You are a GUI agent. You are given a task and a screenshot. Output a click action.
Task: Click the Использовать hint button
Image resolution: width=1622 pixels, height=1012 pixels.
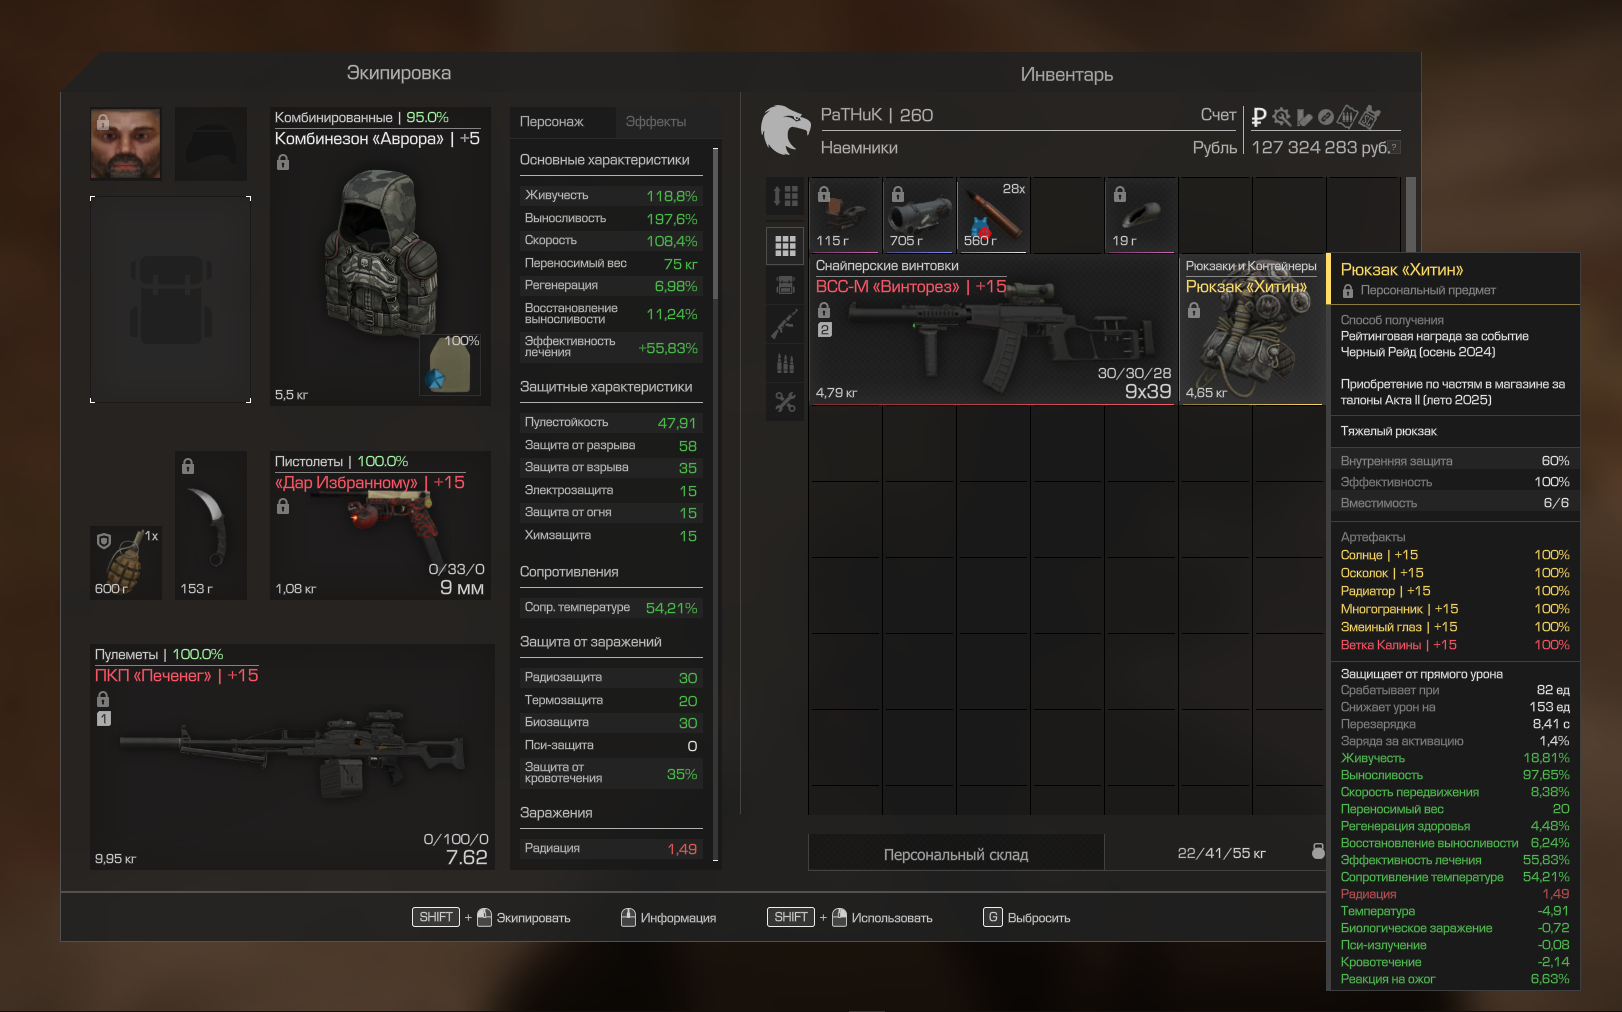[850, 917]
